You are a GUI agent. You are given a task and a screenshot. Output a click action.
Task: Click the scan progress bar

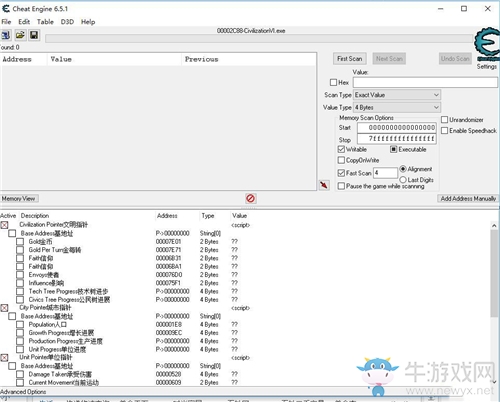coord(259,39)
